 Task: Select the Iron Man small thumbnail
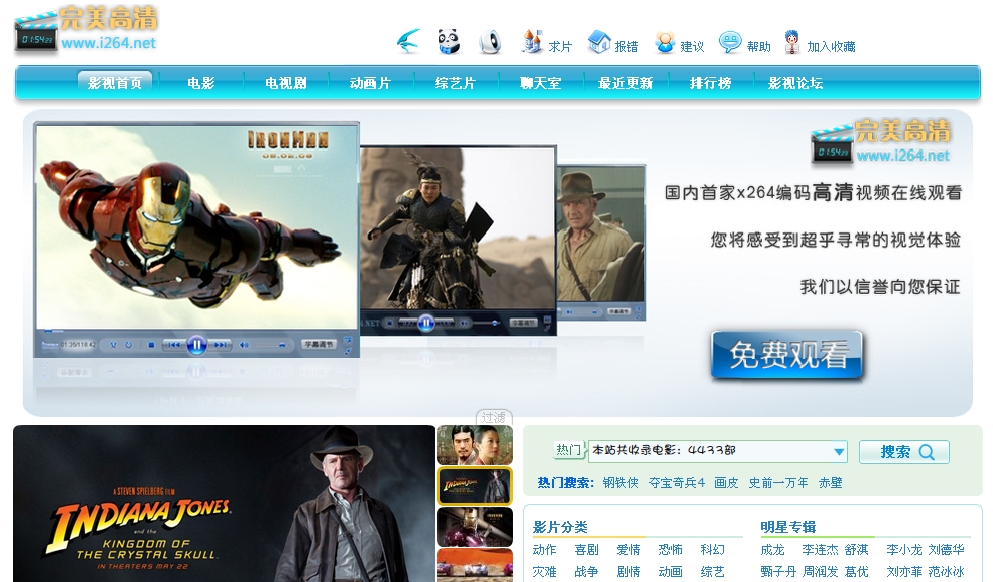[x=475, y=527]
